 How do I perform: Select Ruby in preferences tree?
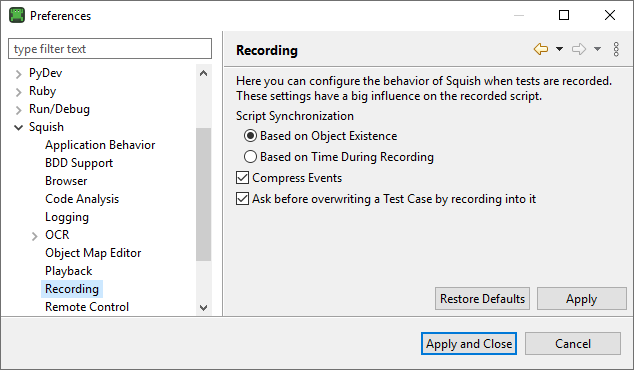(42, 91)
